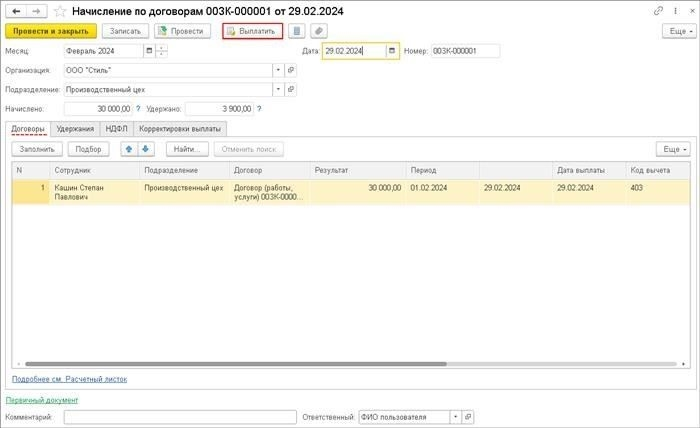The height and width of the screenshot is (428, 700).
Task: Switch to Договоры tab
Action: pos(28,129)
